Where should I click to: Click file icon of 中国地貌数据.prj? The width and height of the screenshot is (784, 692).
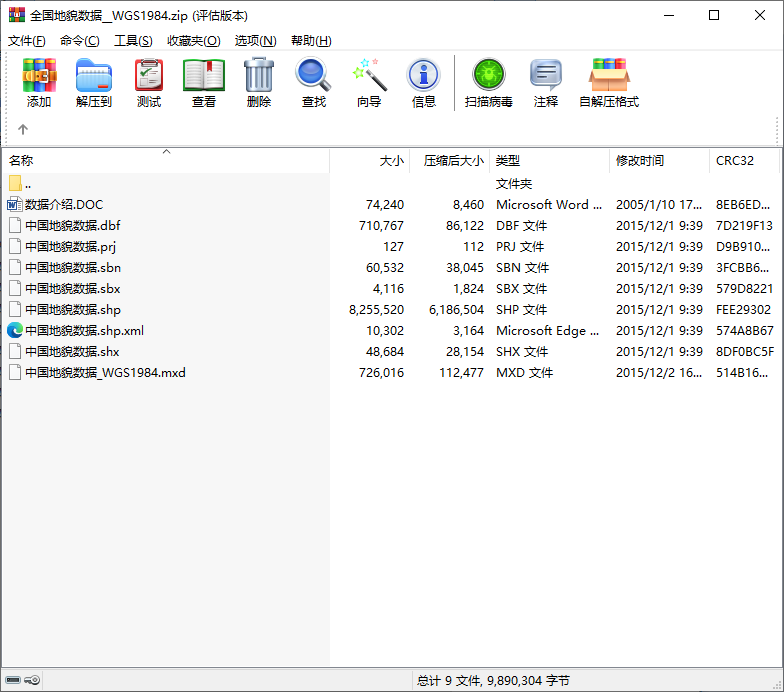coord(15,246)
